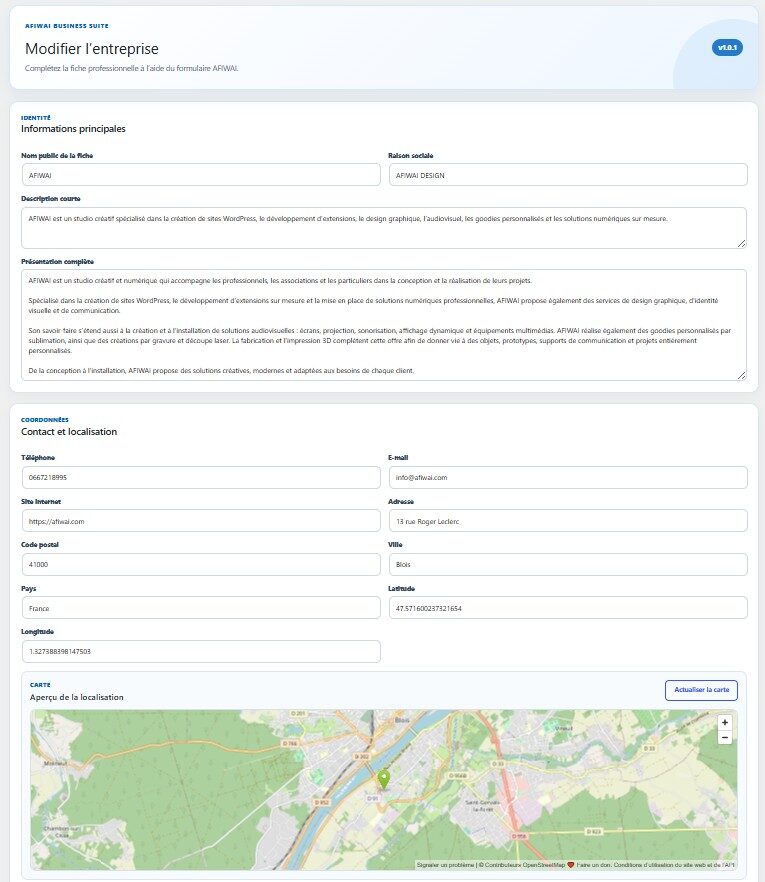
Task: Click the green map location marker
Action: click(x=384, y=780)
